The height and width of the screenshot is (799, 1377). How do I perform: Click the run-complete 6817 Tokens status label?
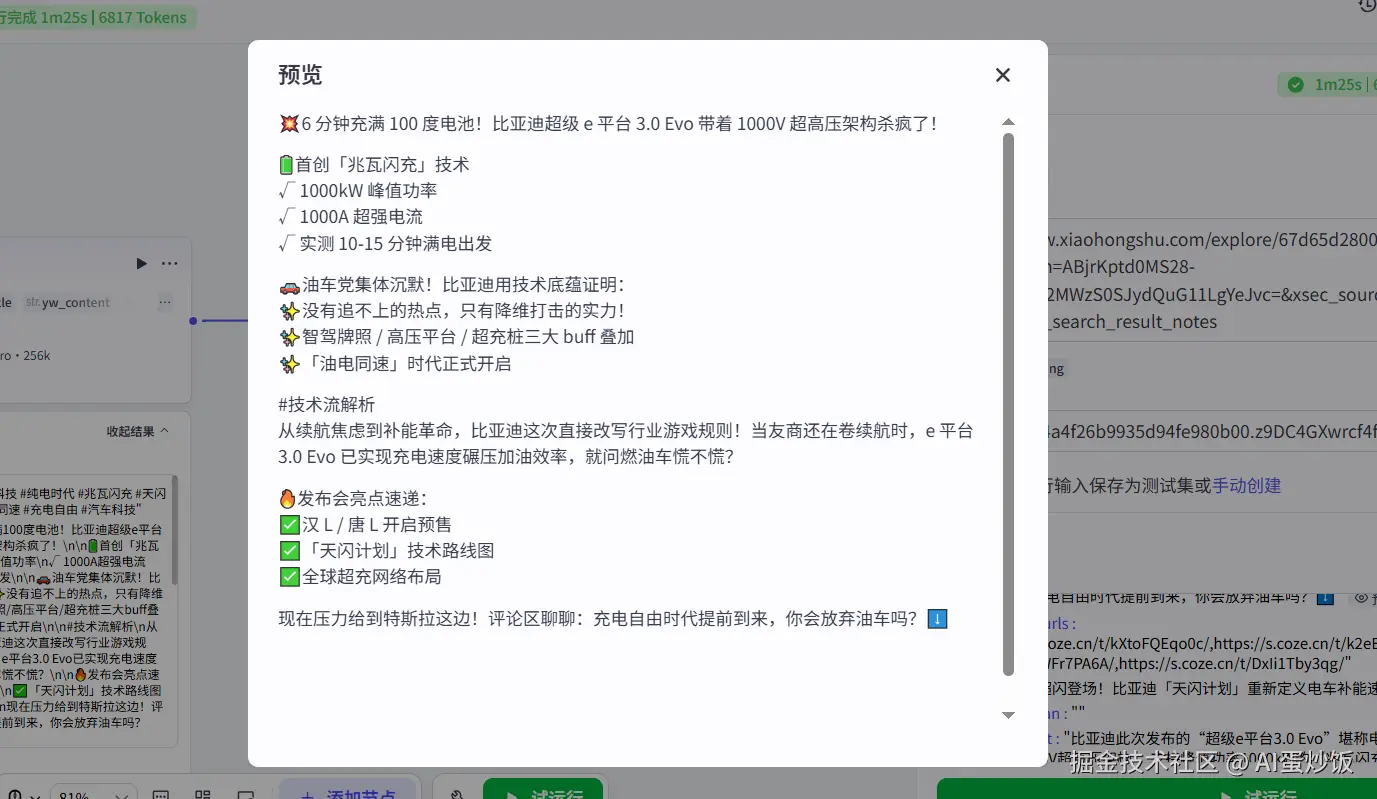click(x=96, y=17)
